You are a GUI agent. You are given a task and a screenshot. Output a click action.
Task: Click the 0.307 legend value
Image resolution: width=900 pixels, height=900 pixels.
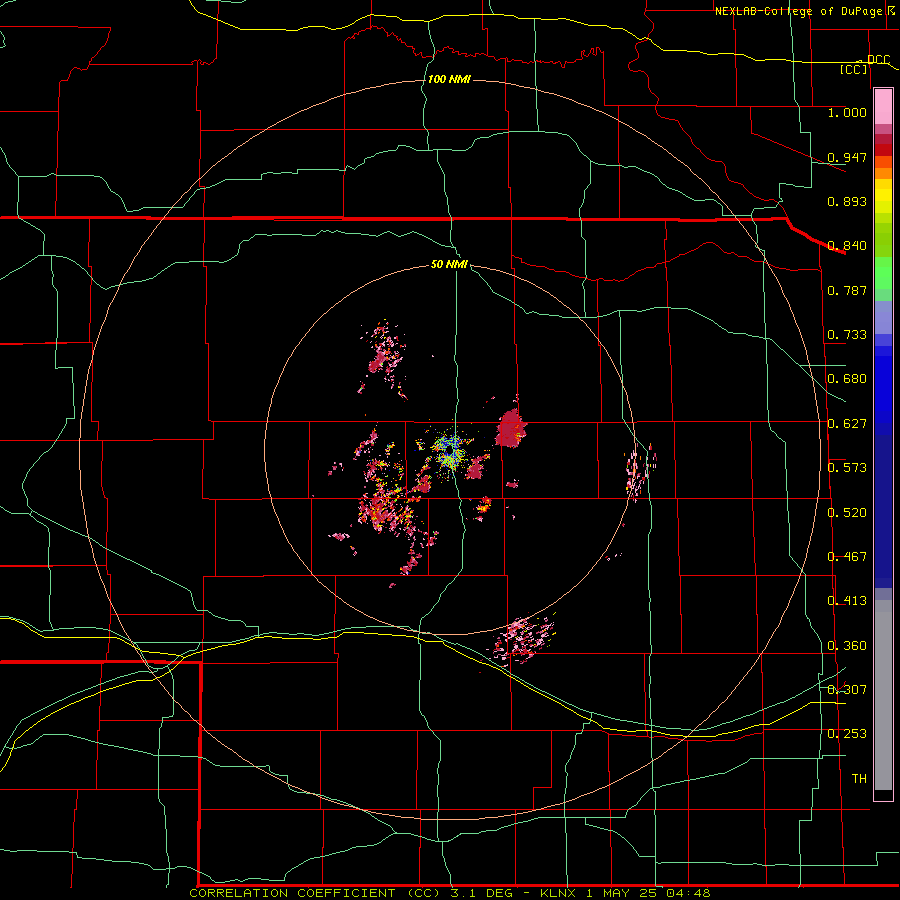point(847,690)
